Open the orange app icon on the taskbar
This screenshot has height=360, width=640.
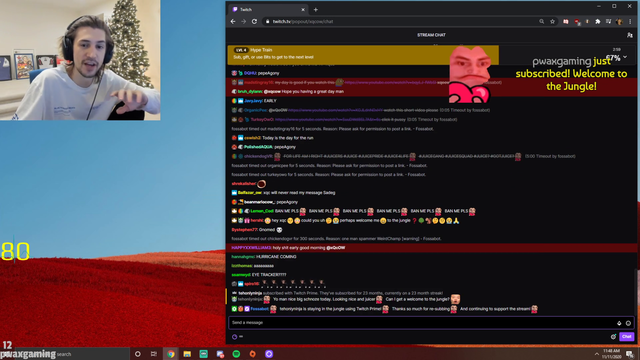point(253,354)
